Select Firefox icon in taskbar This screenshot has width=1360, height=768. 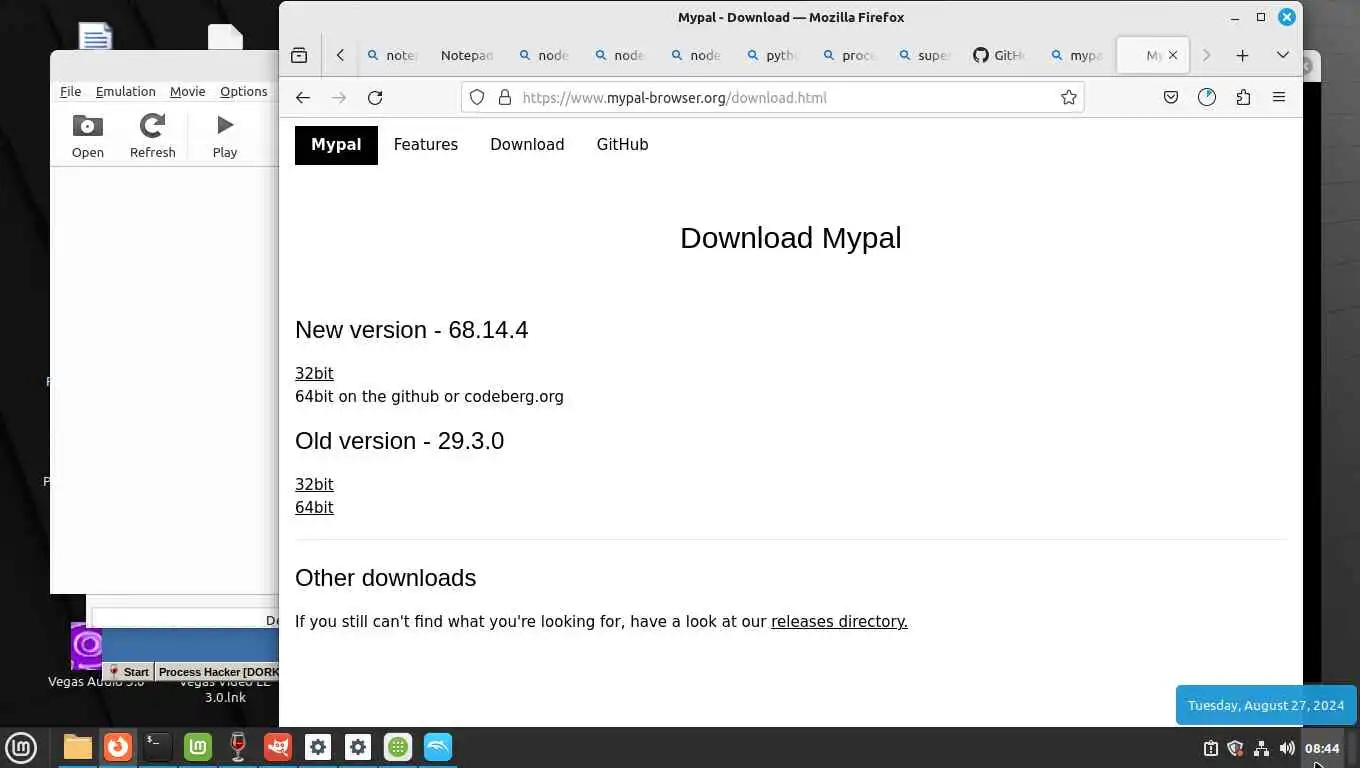(118, 747)
